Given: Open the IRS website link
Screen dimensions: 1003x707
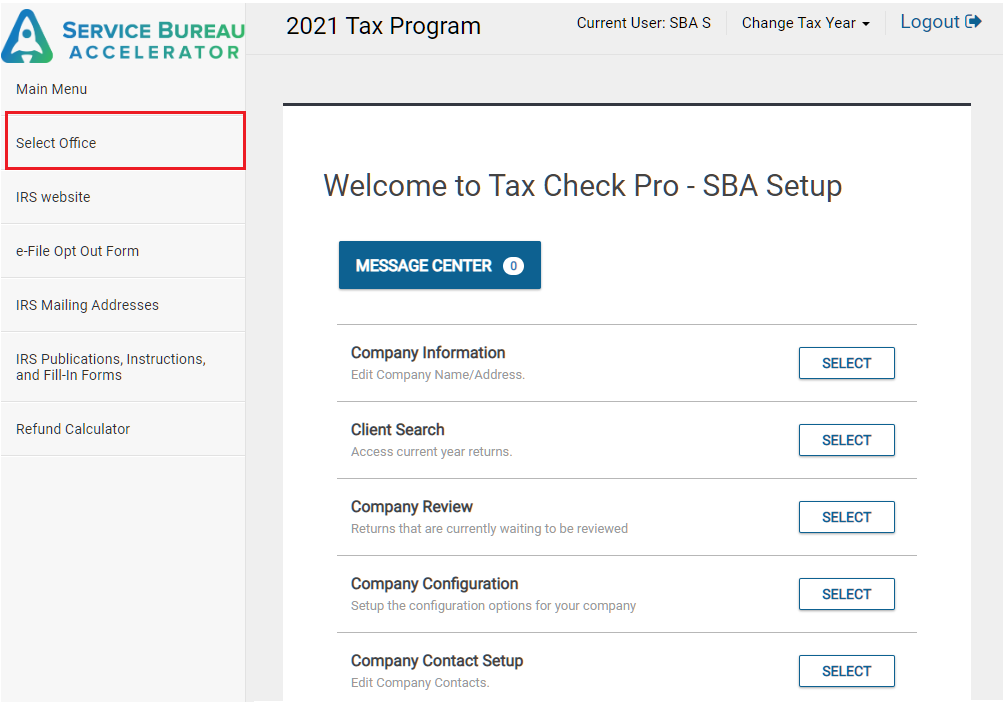Looking at the screenshot, I should pyautogui.click(x=53, y=197).
